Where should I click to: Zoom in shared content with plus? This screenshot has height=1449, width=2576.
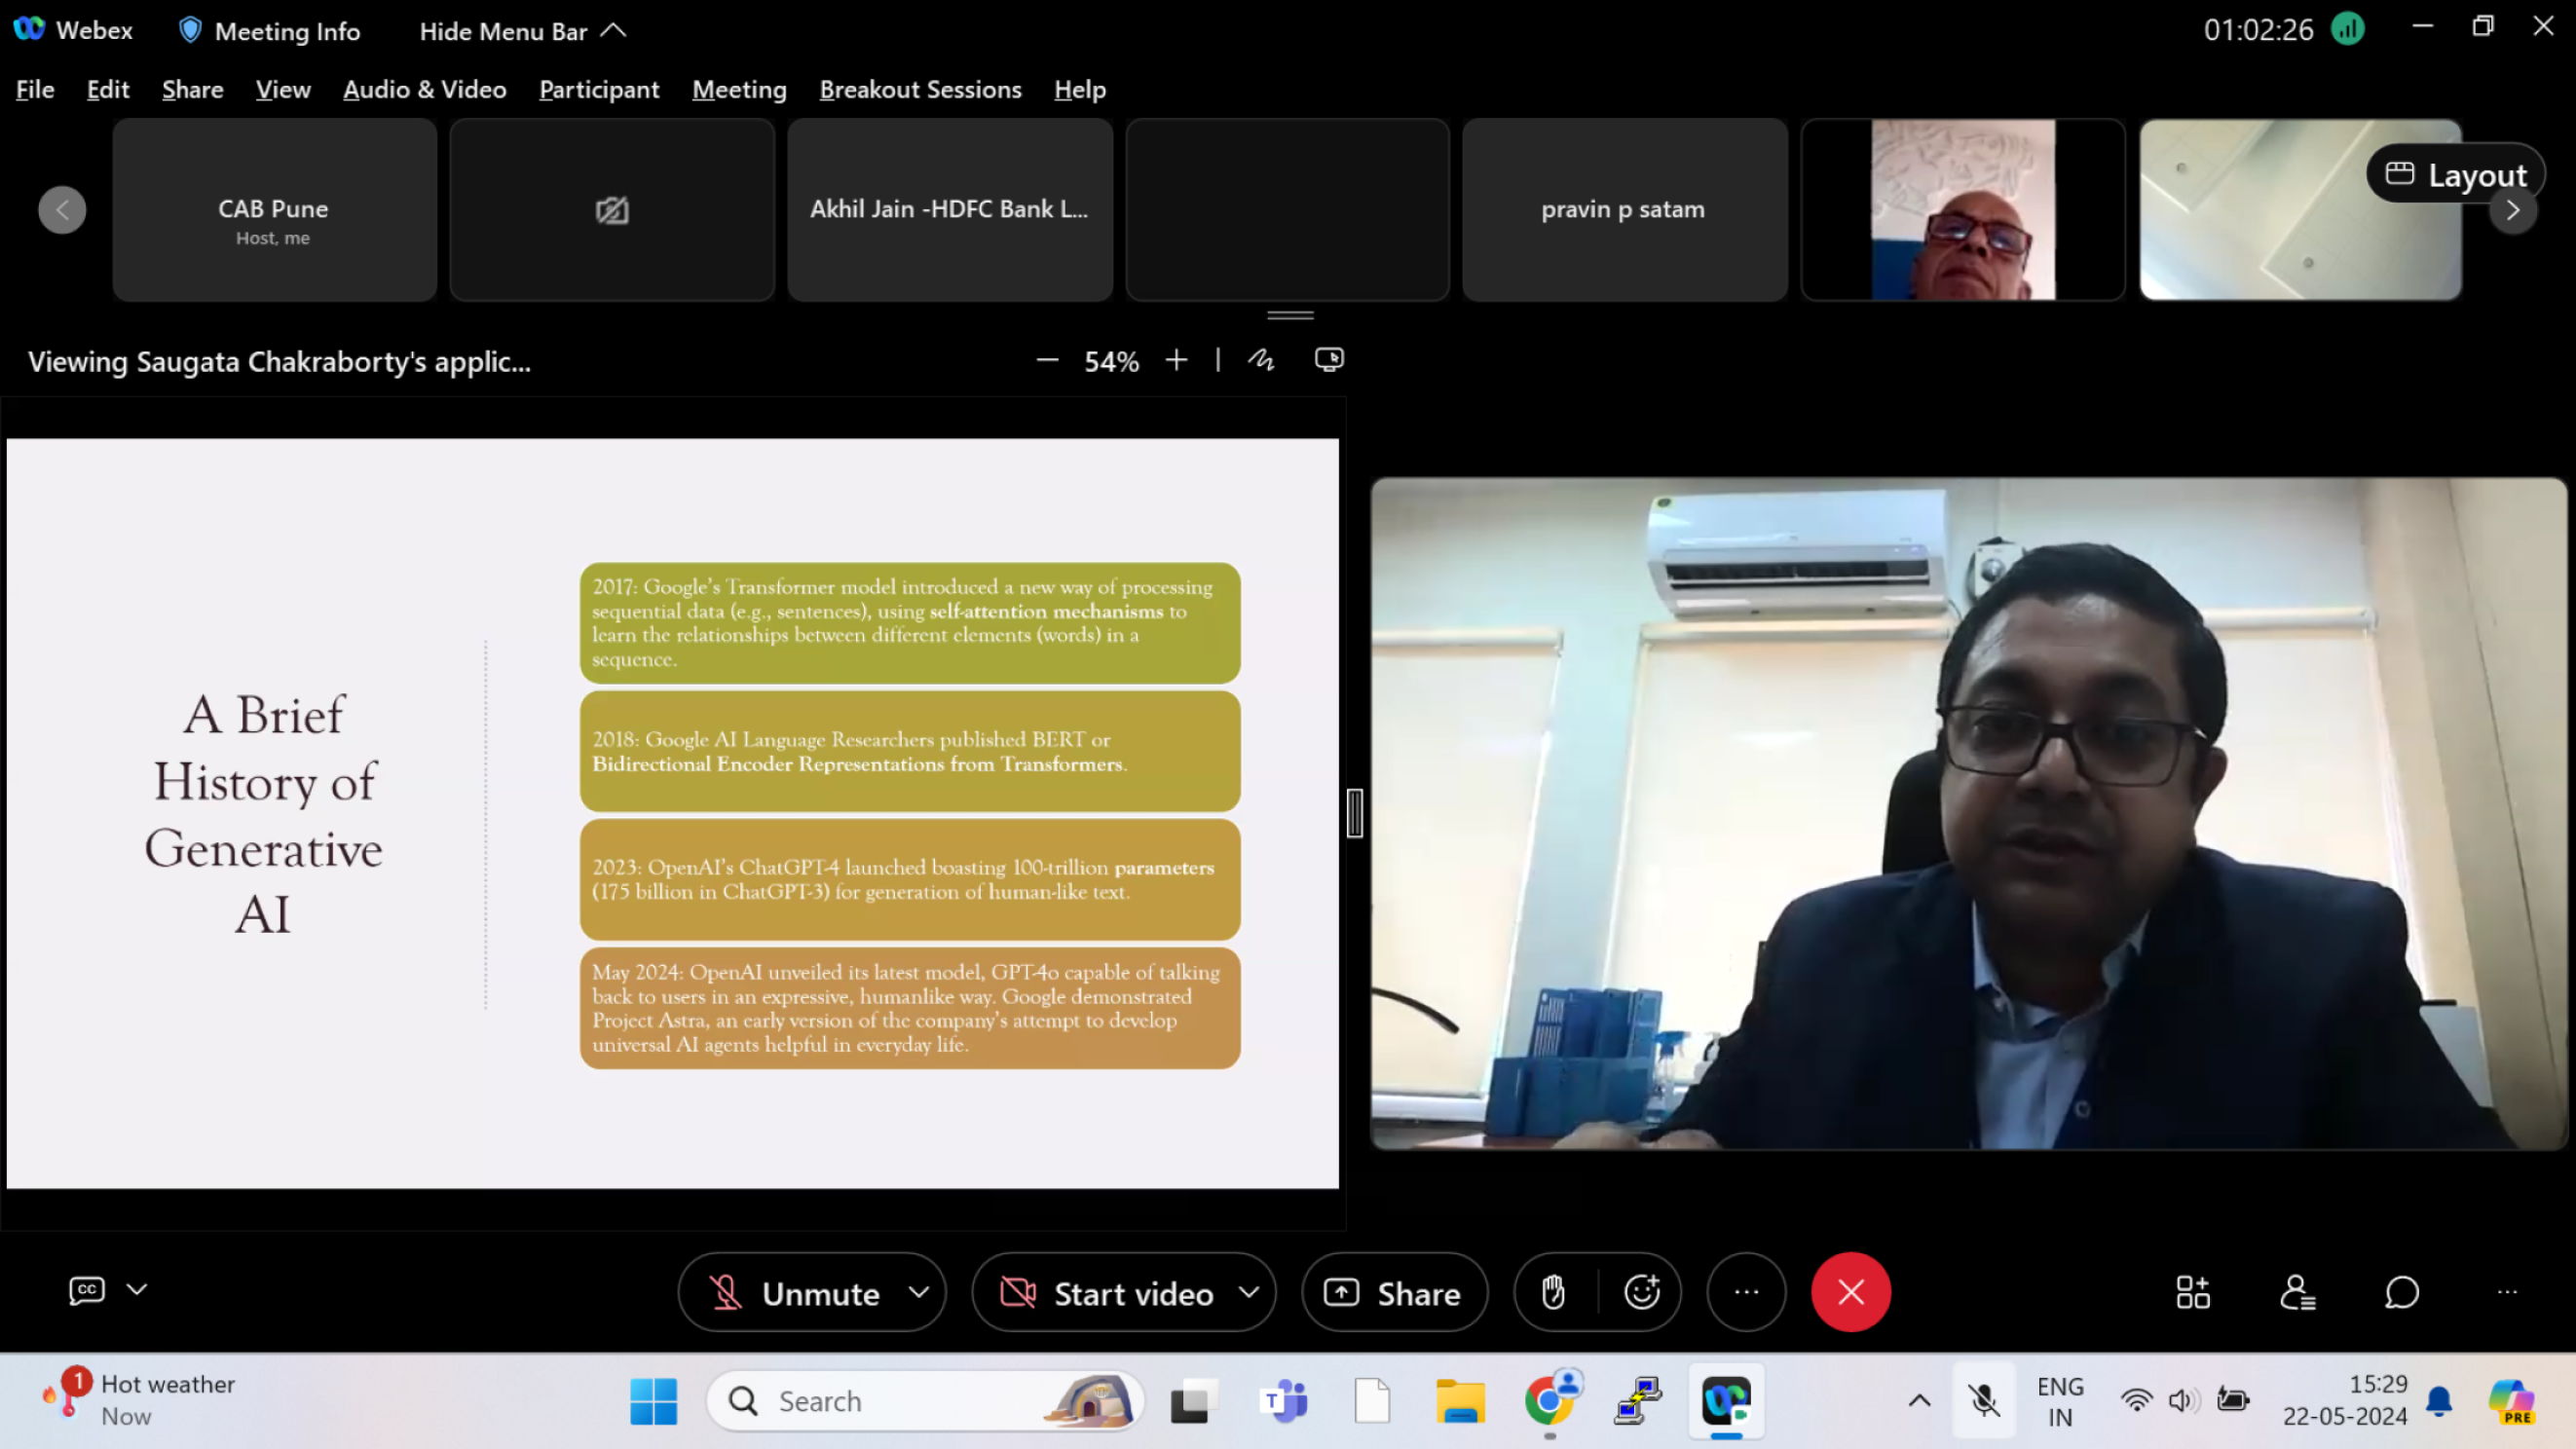[1176, 360]
